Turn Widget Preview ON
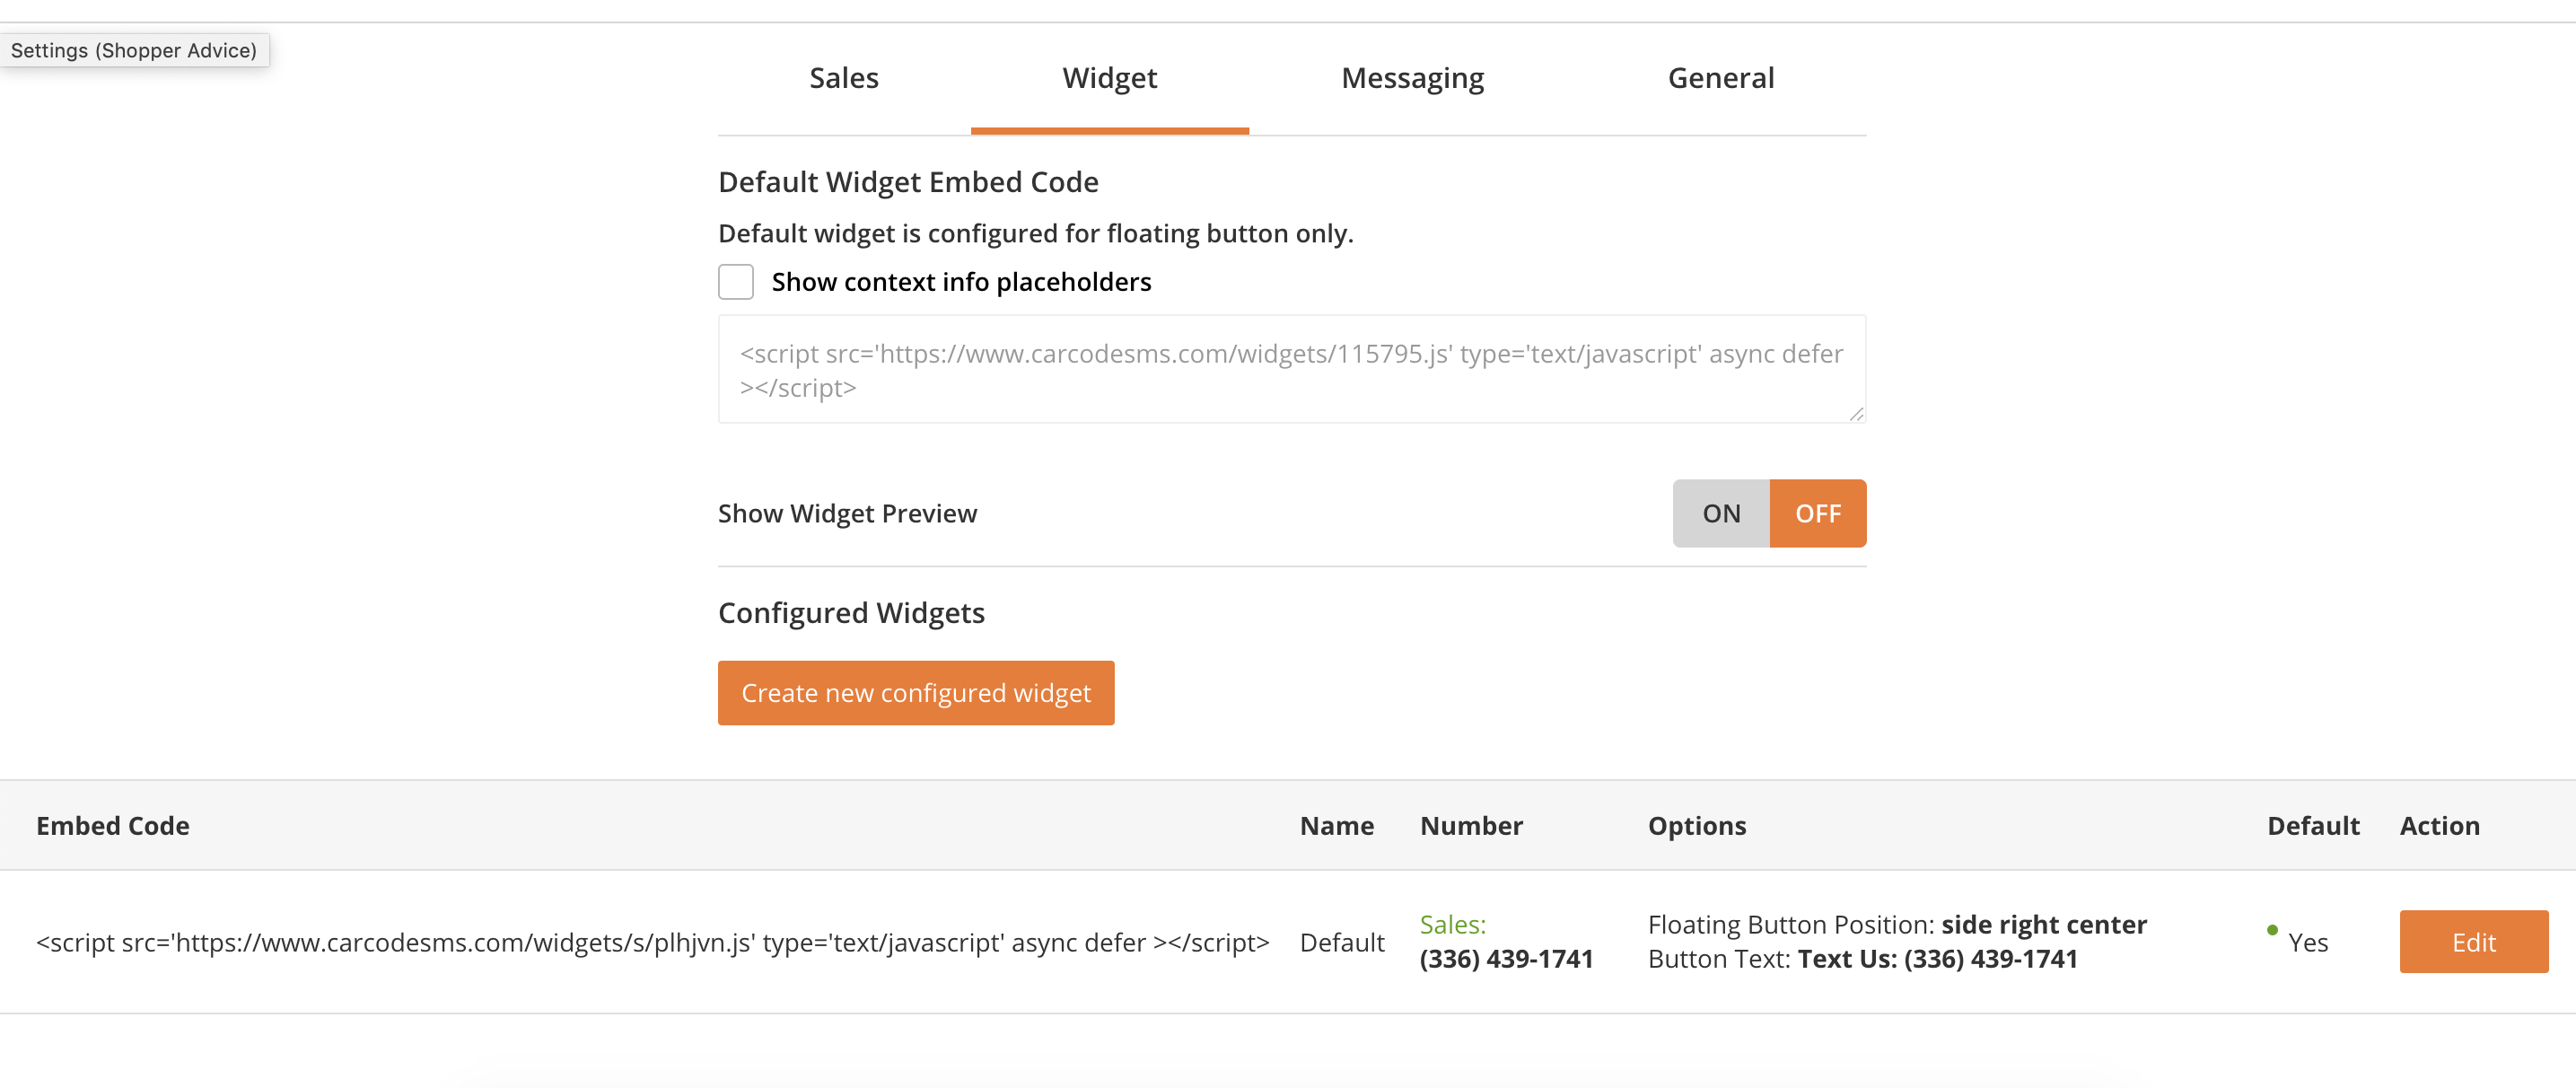 tap(1721, 513)
